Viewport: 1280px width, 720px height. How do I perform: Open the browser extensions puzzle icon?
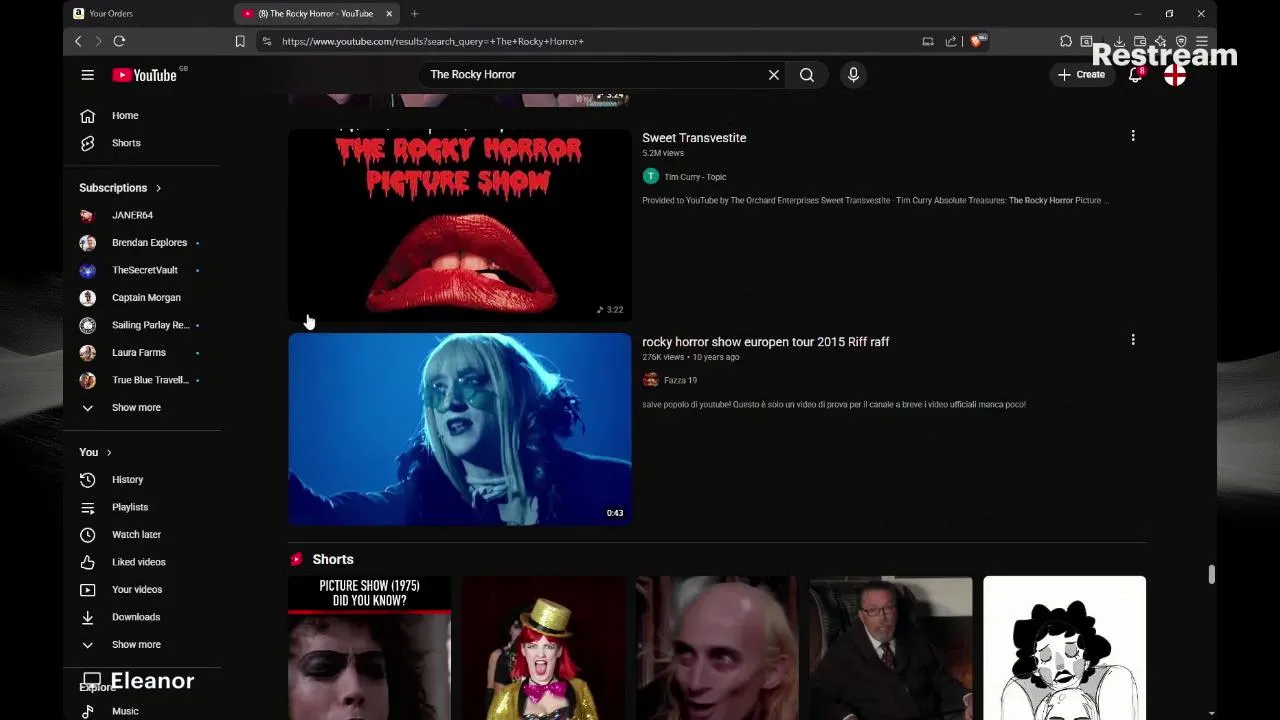pos(1066,41)
